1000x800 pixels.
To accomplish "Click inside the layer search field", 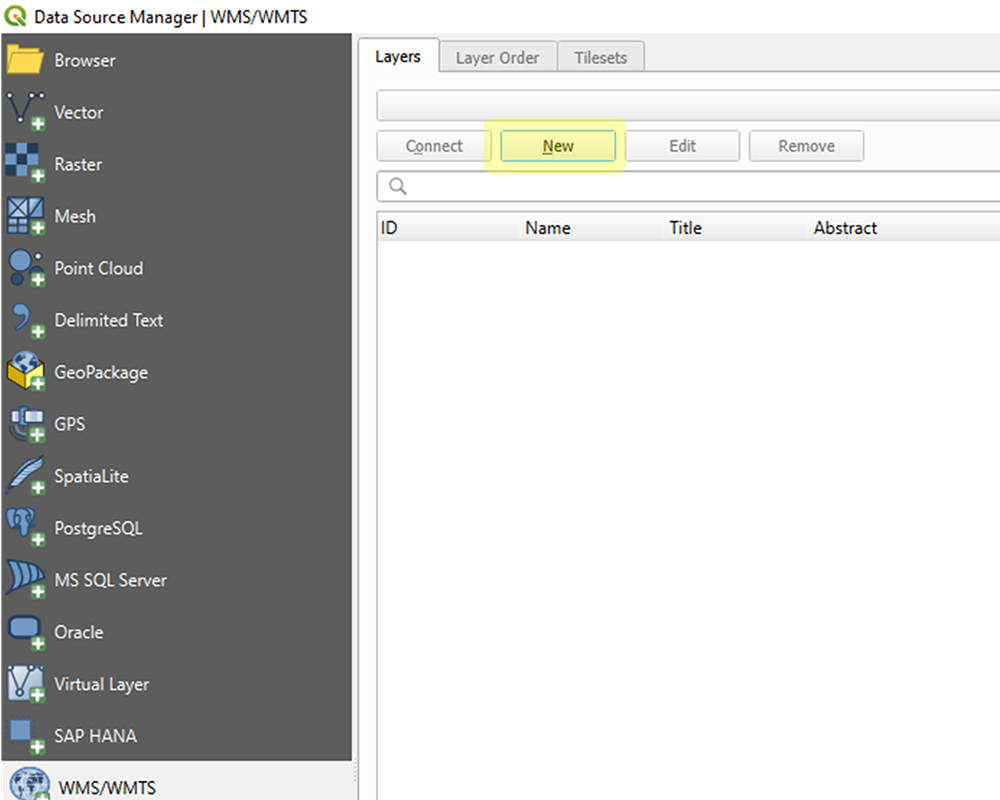I will click(x=600, y=186).
